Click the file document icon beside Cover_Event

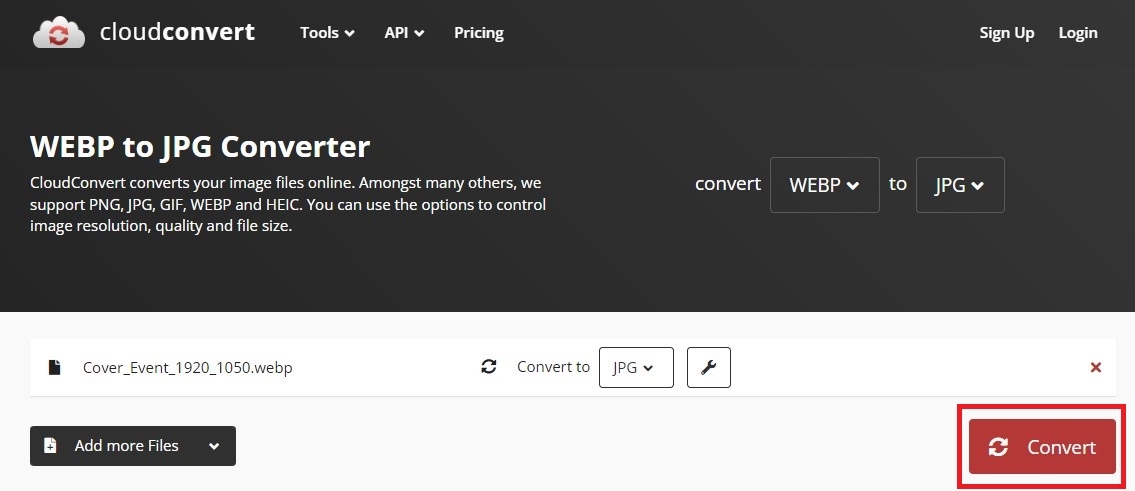(x=55, y=367)
